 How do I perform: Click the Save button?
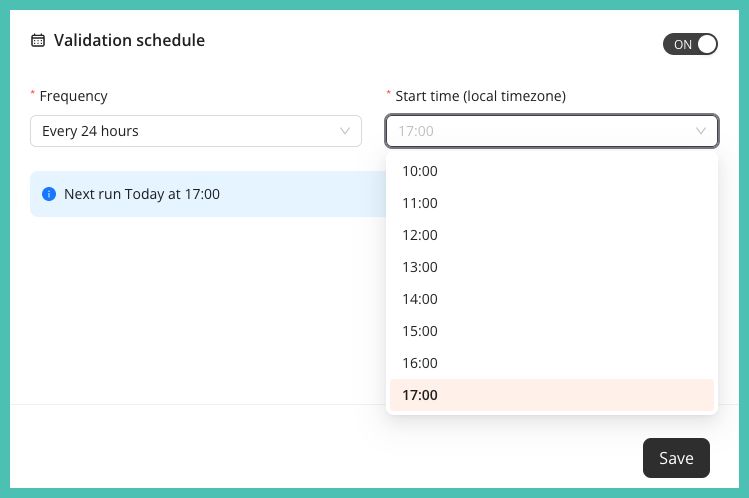pos(676,458)
